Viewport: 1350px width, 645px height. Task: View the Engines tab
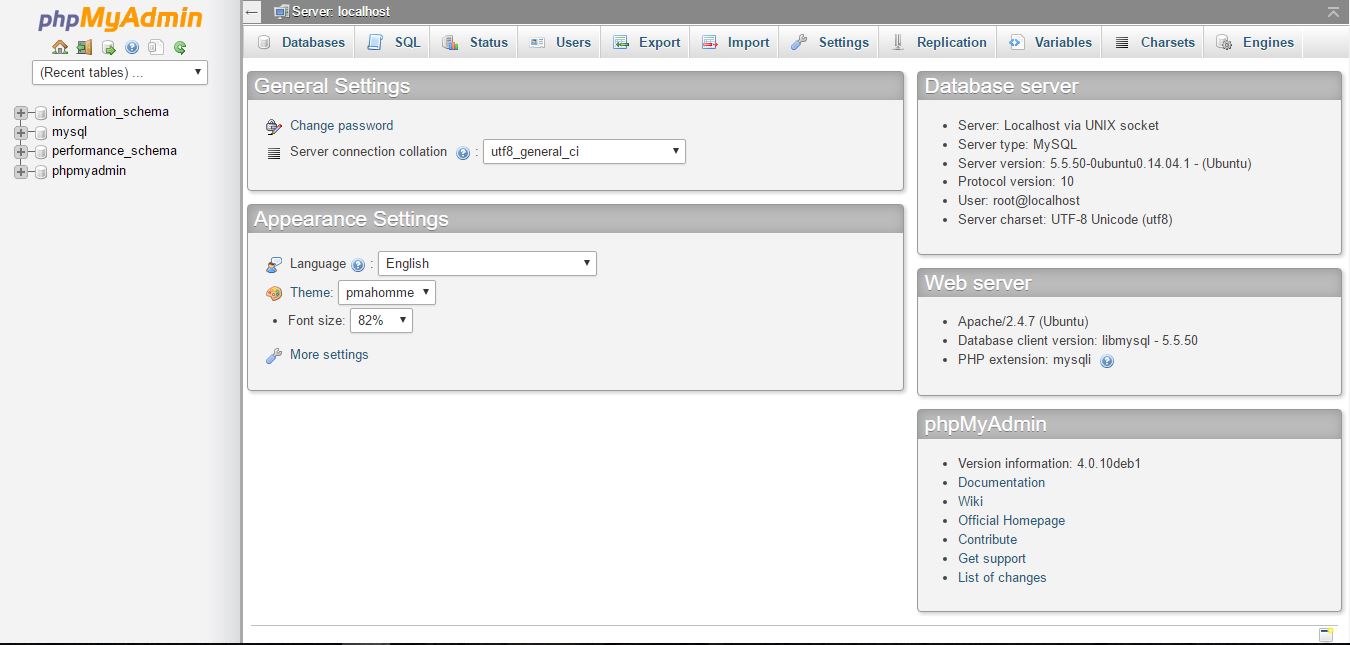pos(1254,42)
